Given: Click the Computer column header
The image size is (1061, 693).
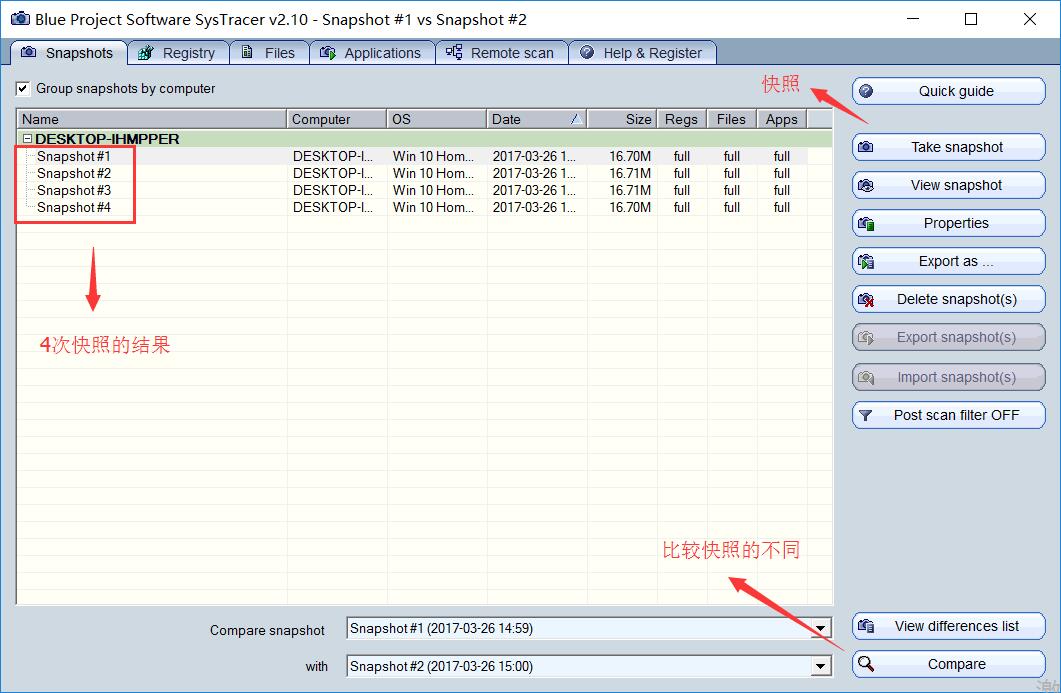Looking at the screenshot, I should (336, 119).
